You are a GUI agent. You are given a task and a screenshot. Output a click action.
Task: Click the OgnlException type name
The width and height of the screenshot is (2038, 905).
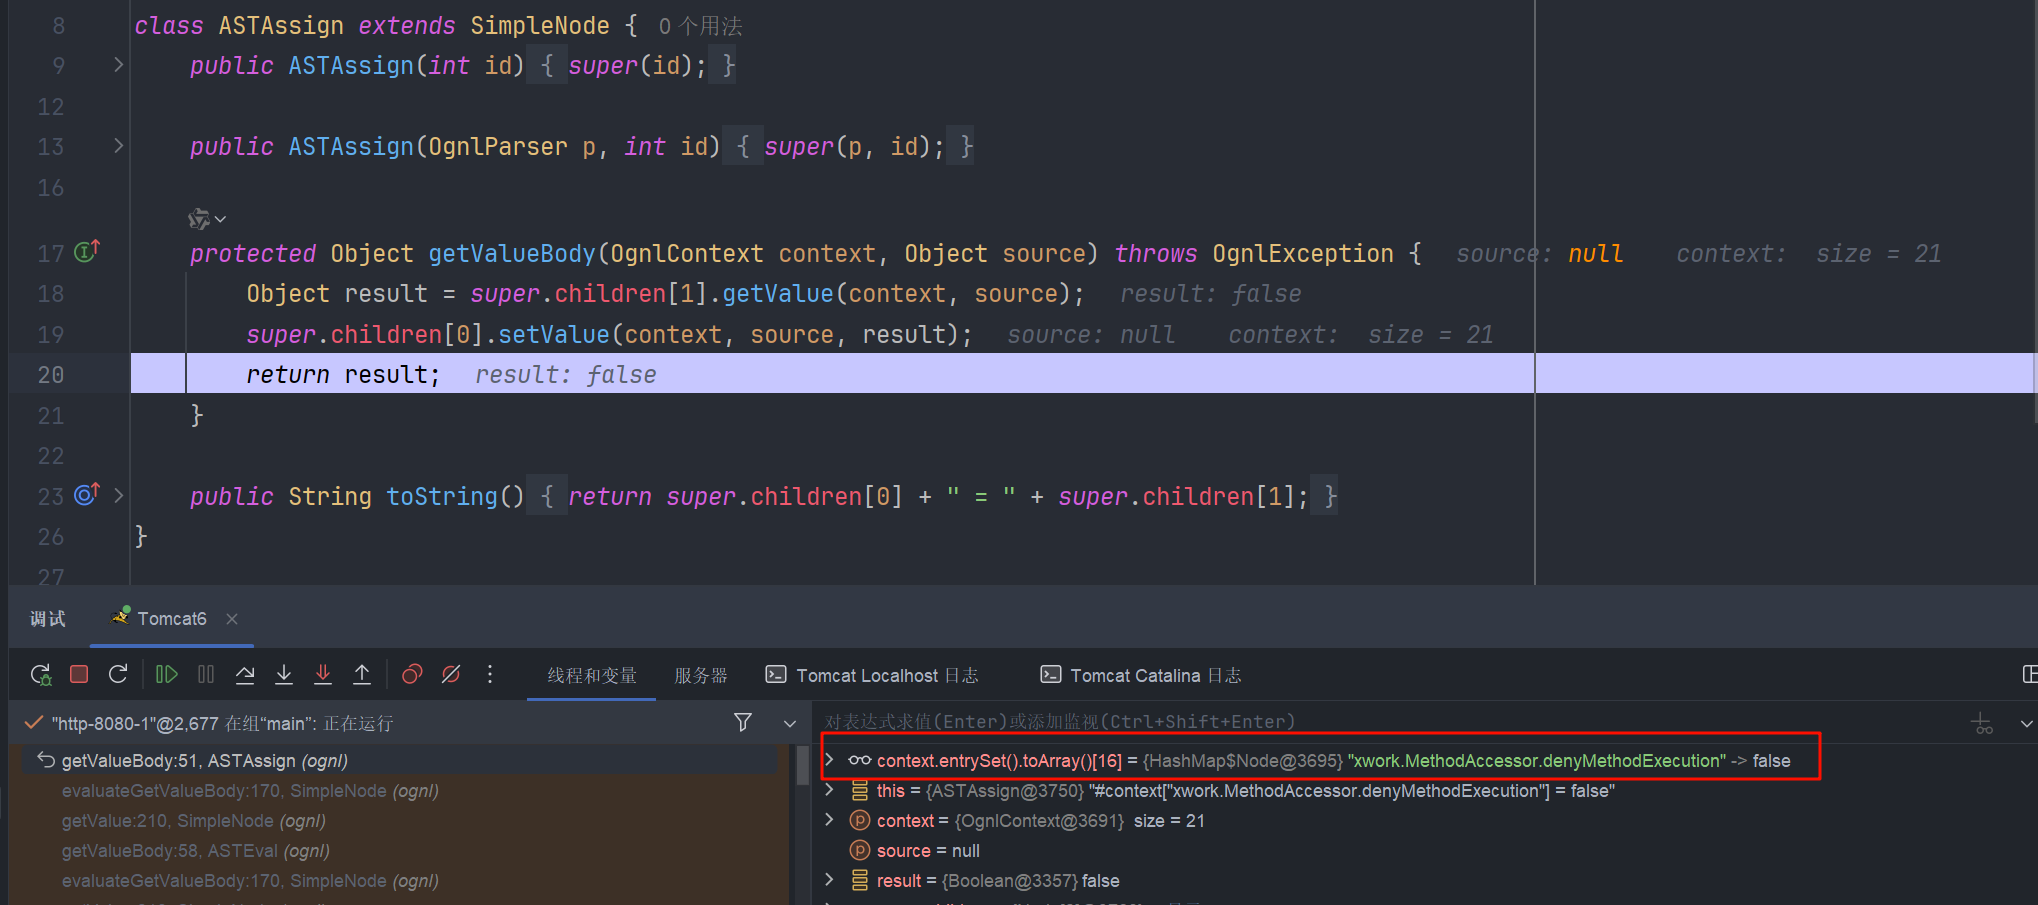pyautogui.click(x=1303, y=254)
